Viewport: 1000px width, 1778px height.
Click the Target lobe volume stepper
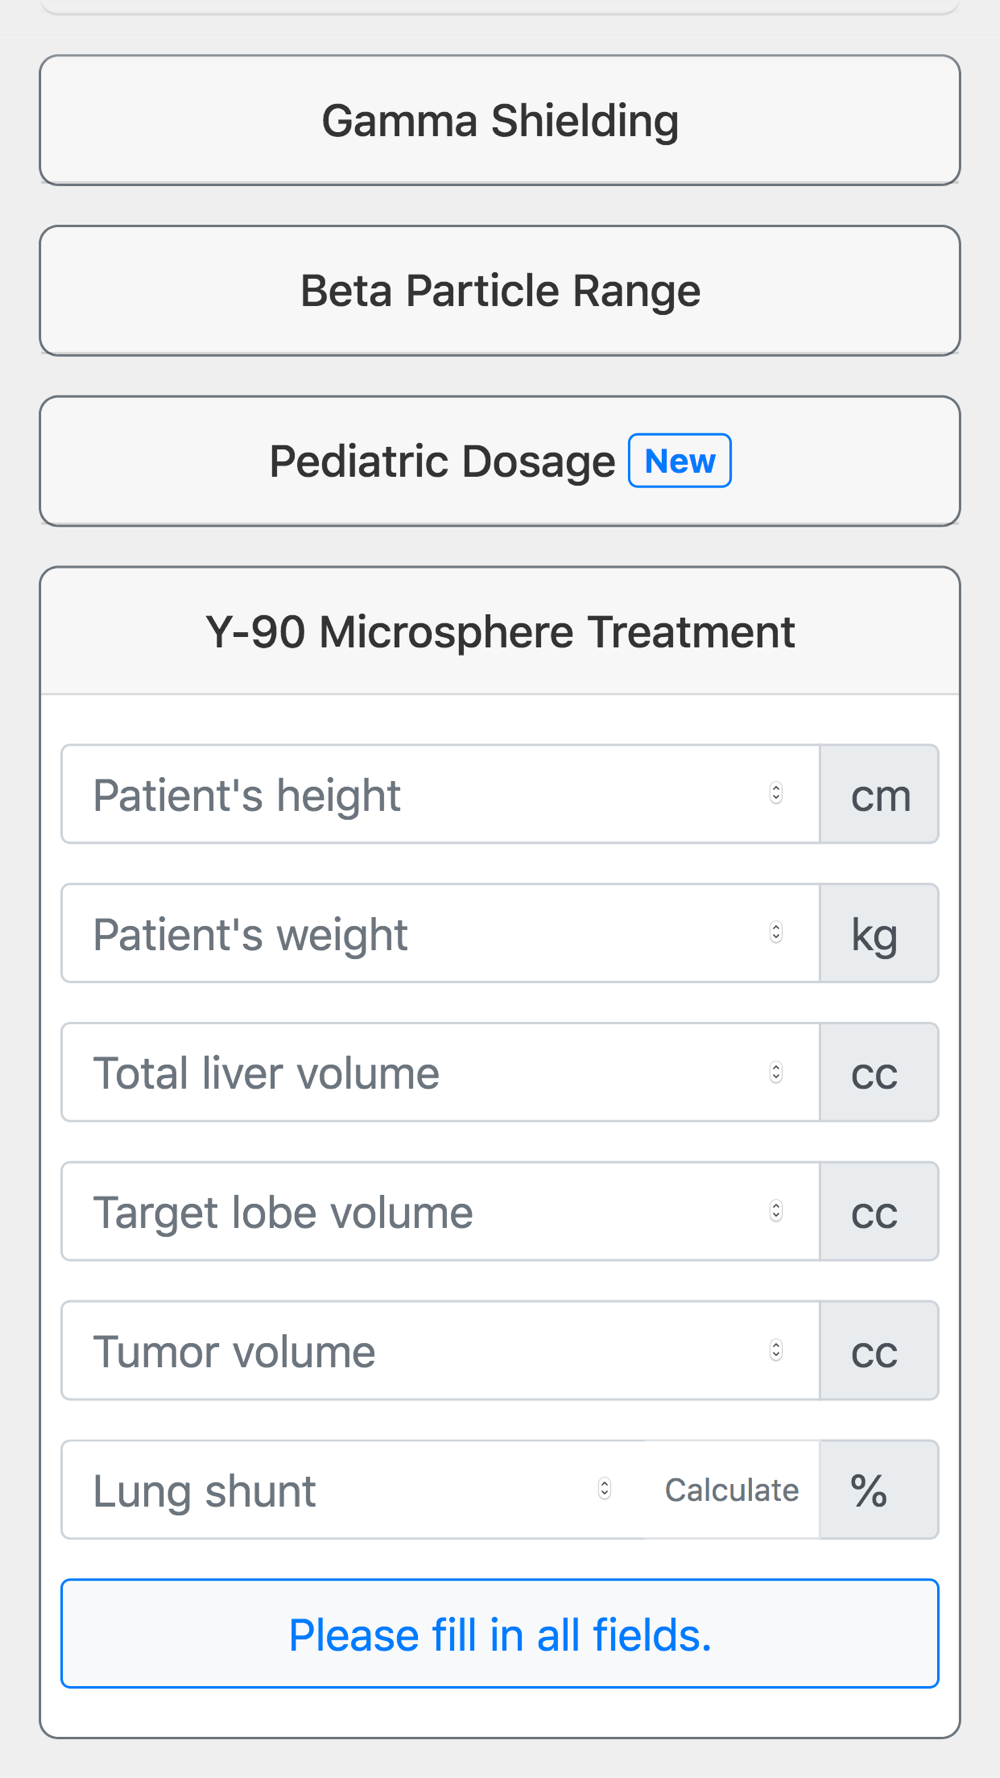click(x=776, y=1211)
